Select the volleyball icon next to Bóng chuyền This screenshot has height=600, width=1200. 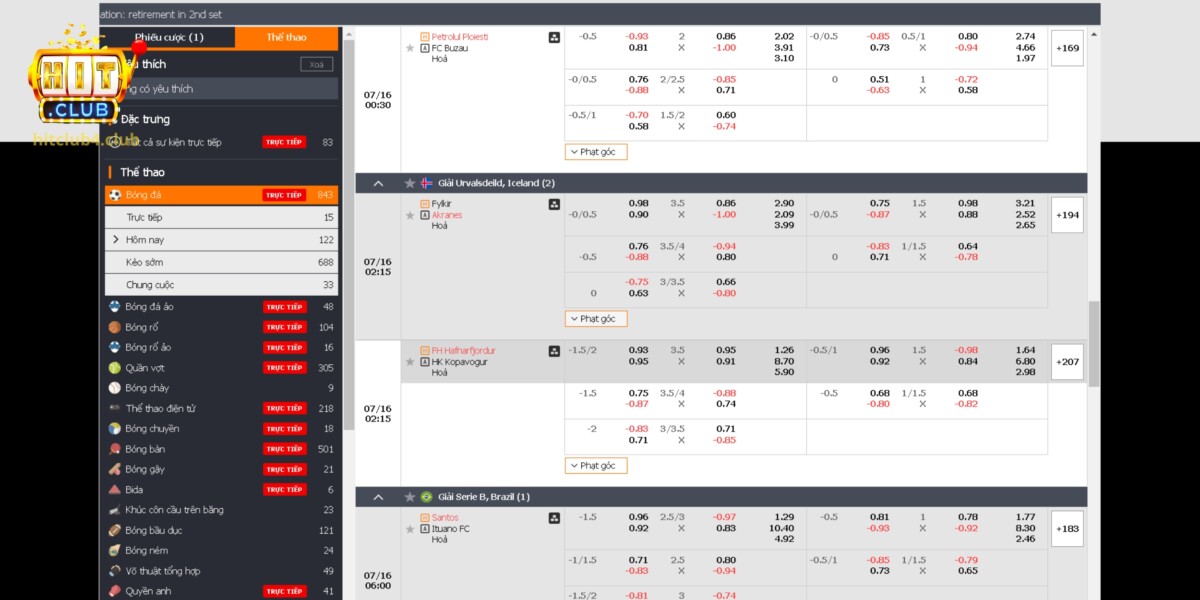point(115,429)
